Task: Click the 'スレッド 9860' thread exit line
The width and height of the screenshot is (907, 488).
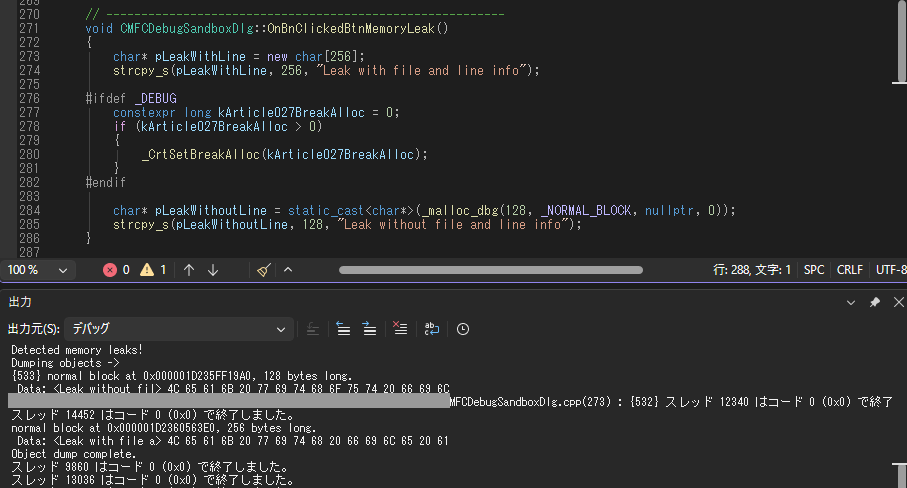Action: pos(149,467)
